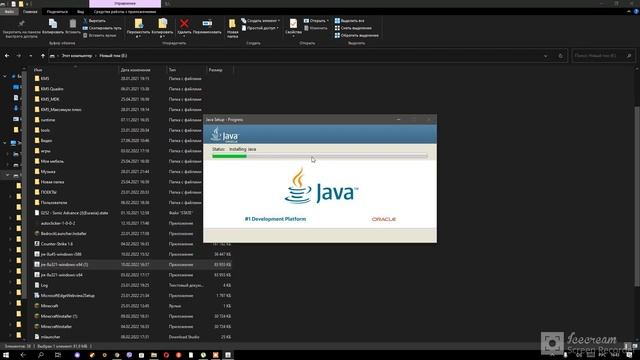Click the Java installer progress bar

320,156
